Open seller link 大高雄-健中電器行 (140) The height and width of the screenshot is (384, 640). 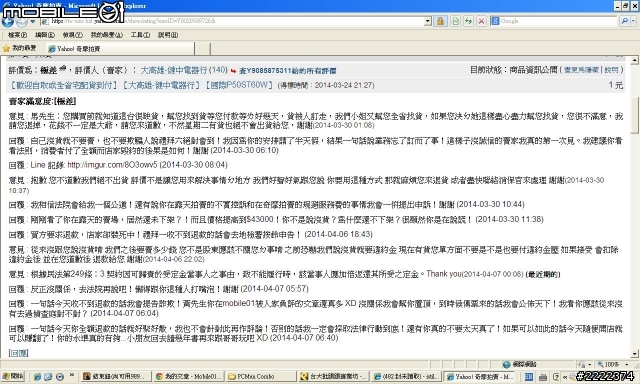[184, 70]
